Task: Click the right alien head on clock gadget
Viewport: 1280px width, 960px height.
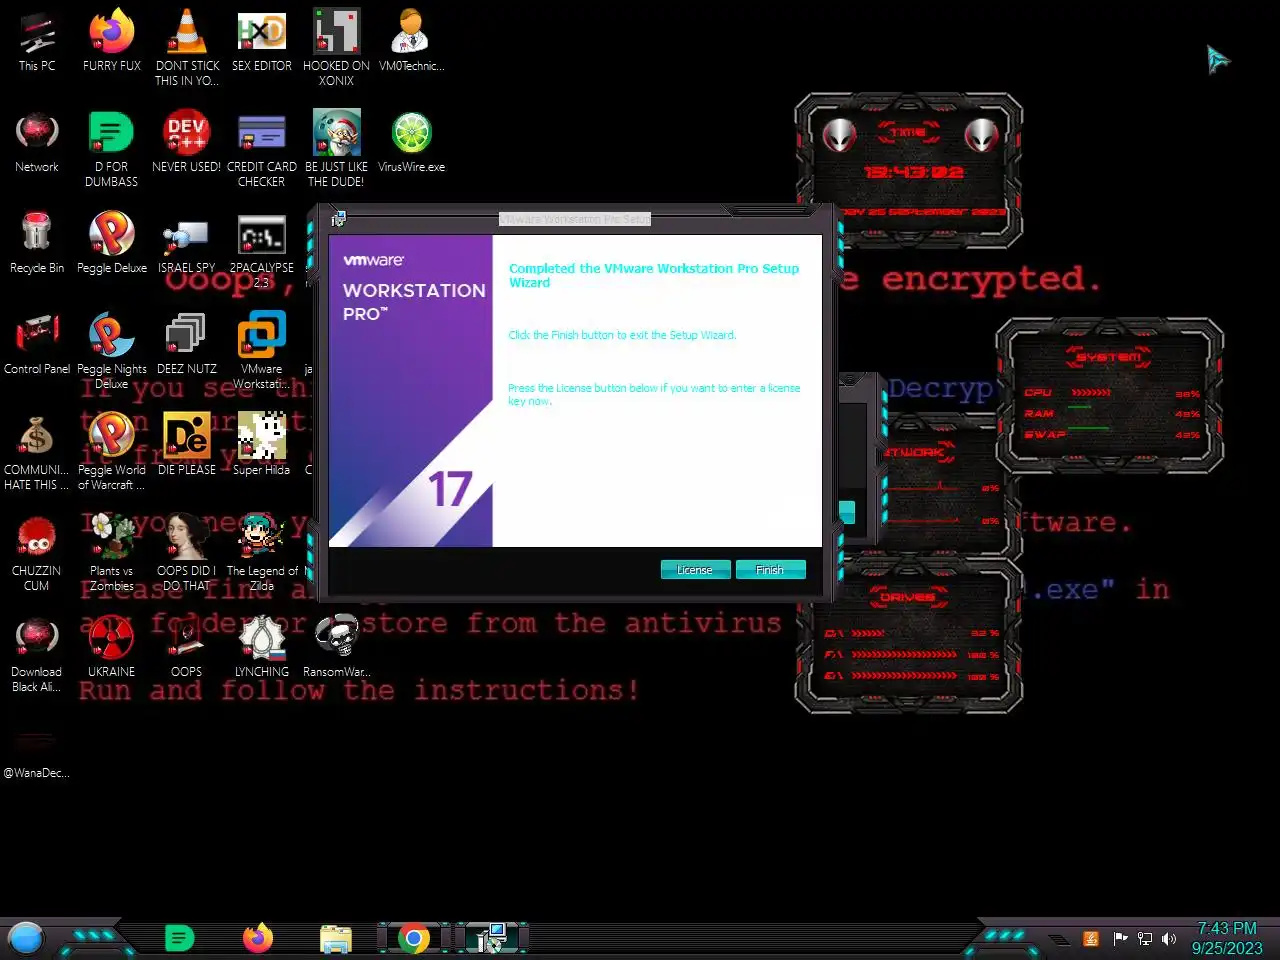Action: (x=981, y=134)
